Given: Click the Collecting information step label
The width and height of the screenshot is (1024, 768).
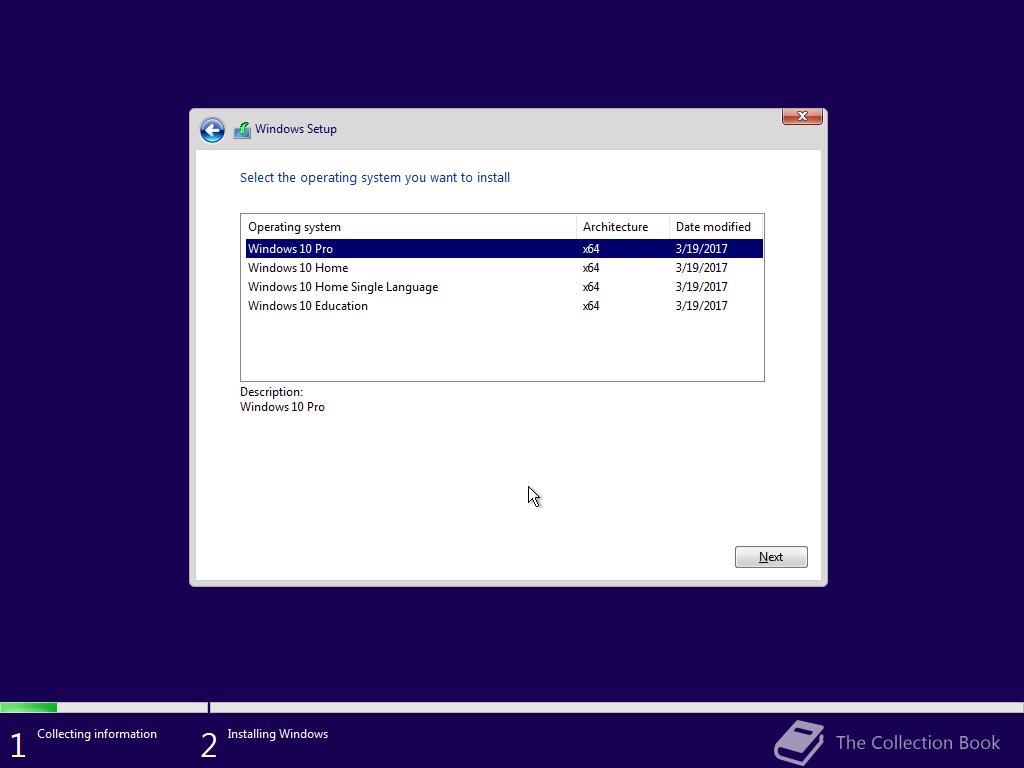Looking at the screenshot, I should pos(97,734).
